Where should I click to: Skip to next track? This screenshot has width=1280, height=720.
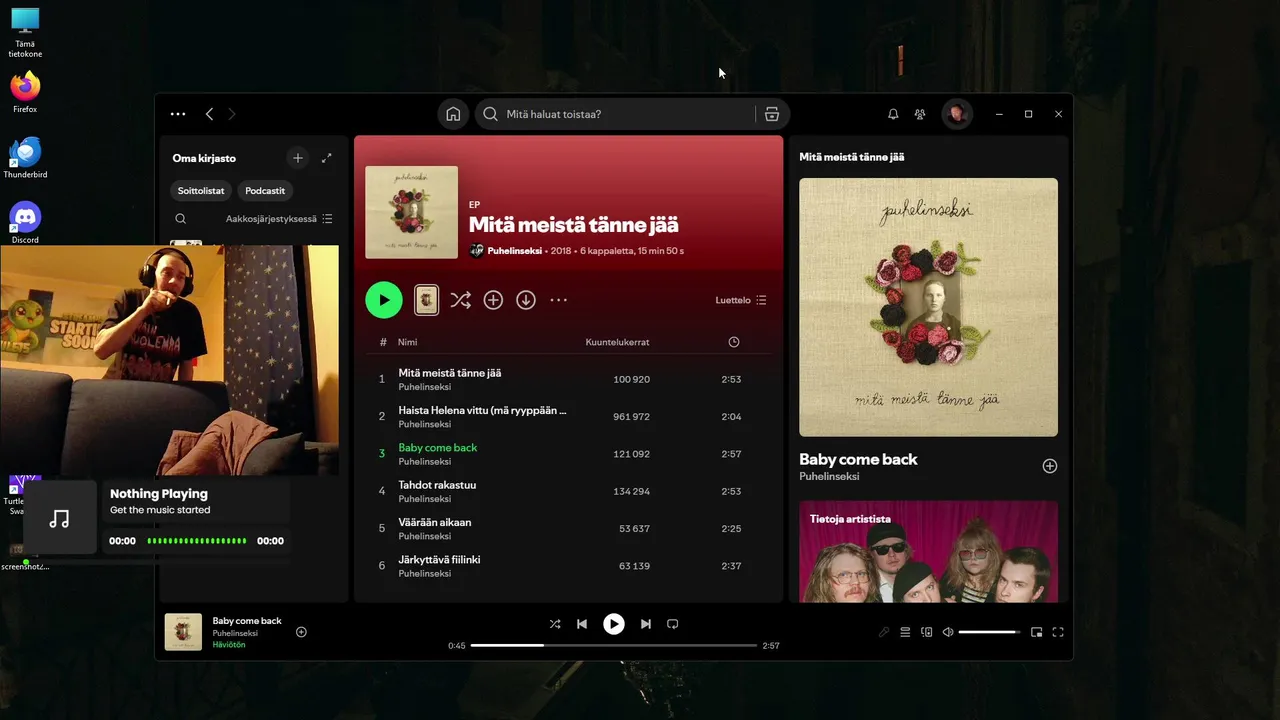pos(645,624)
